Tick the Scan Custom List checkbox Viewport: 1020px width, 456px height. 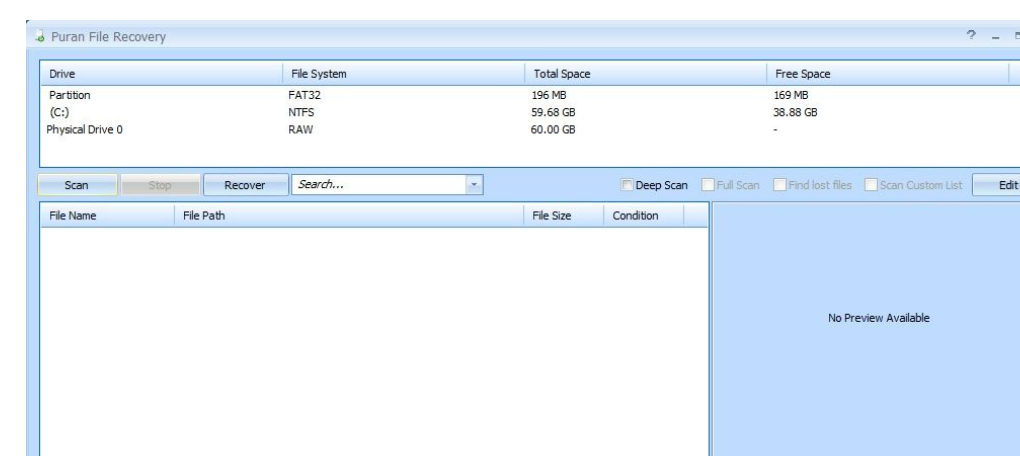pos(871,185)
